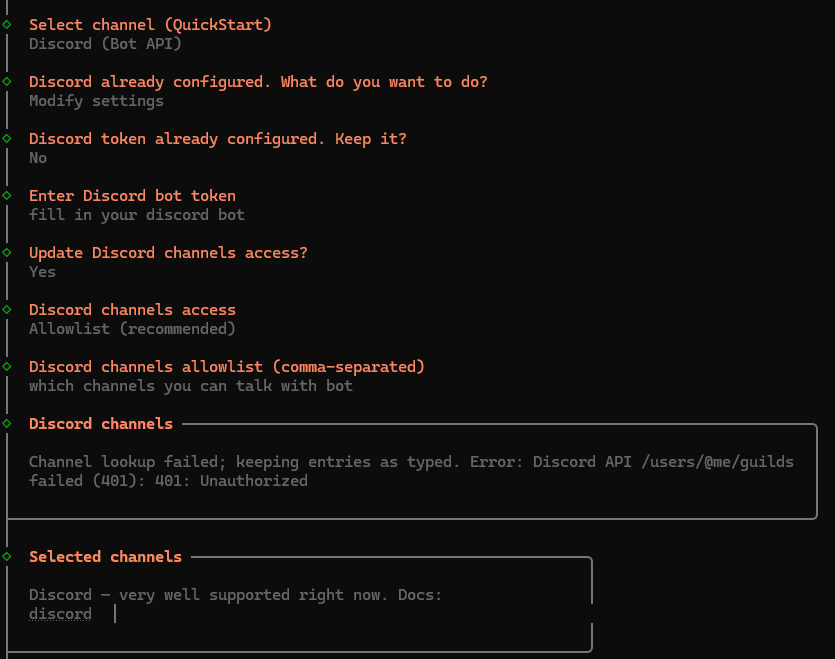Select the No answer under token keep prompt
This screenshot has height=659, width=835.
(x=37, y=157)
